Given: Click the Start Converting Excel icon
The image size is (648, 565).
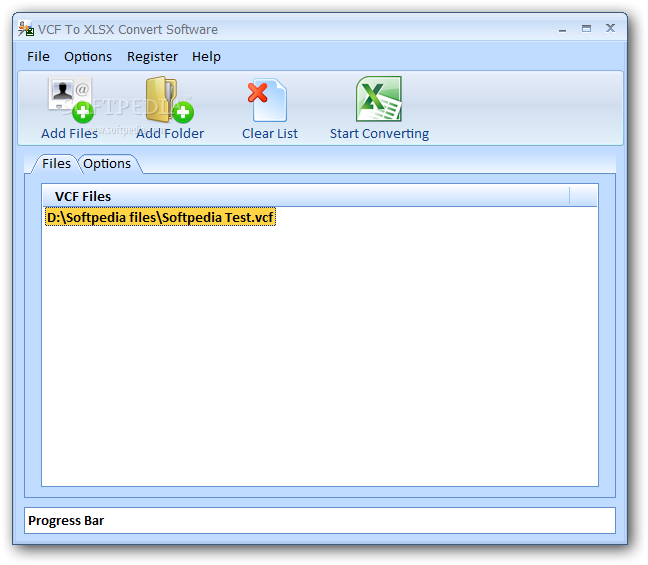Looking at the screenshot, I should click(379, 99).
